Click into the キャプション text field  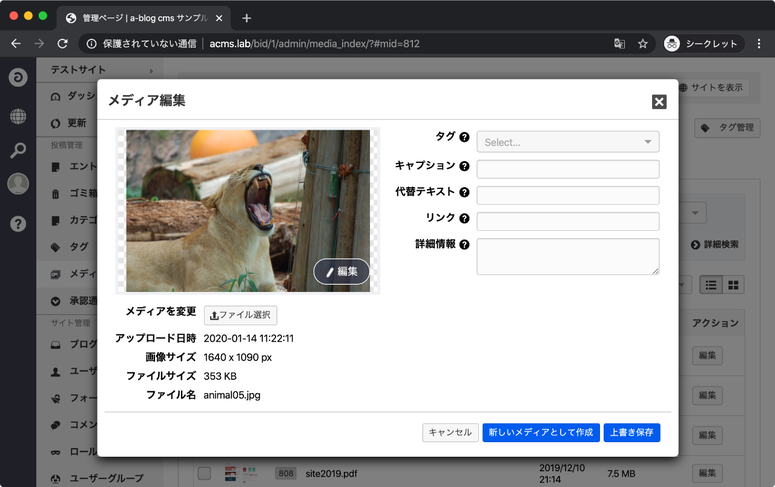click(x=568, y=169)
